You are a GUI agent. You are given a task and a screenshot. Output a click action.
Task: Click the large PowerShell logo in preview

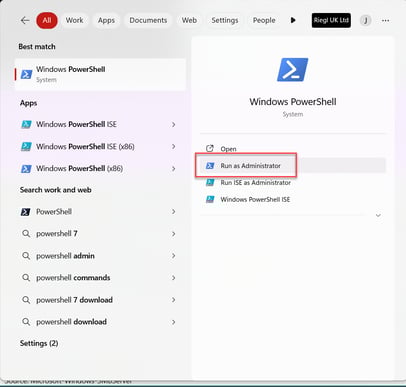(x=293, y=70)
